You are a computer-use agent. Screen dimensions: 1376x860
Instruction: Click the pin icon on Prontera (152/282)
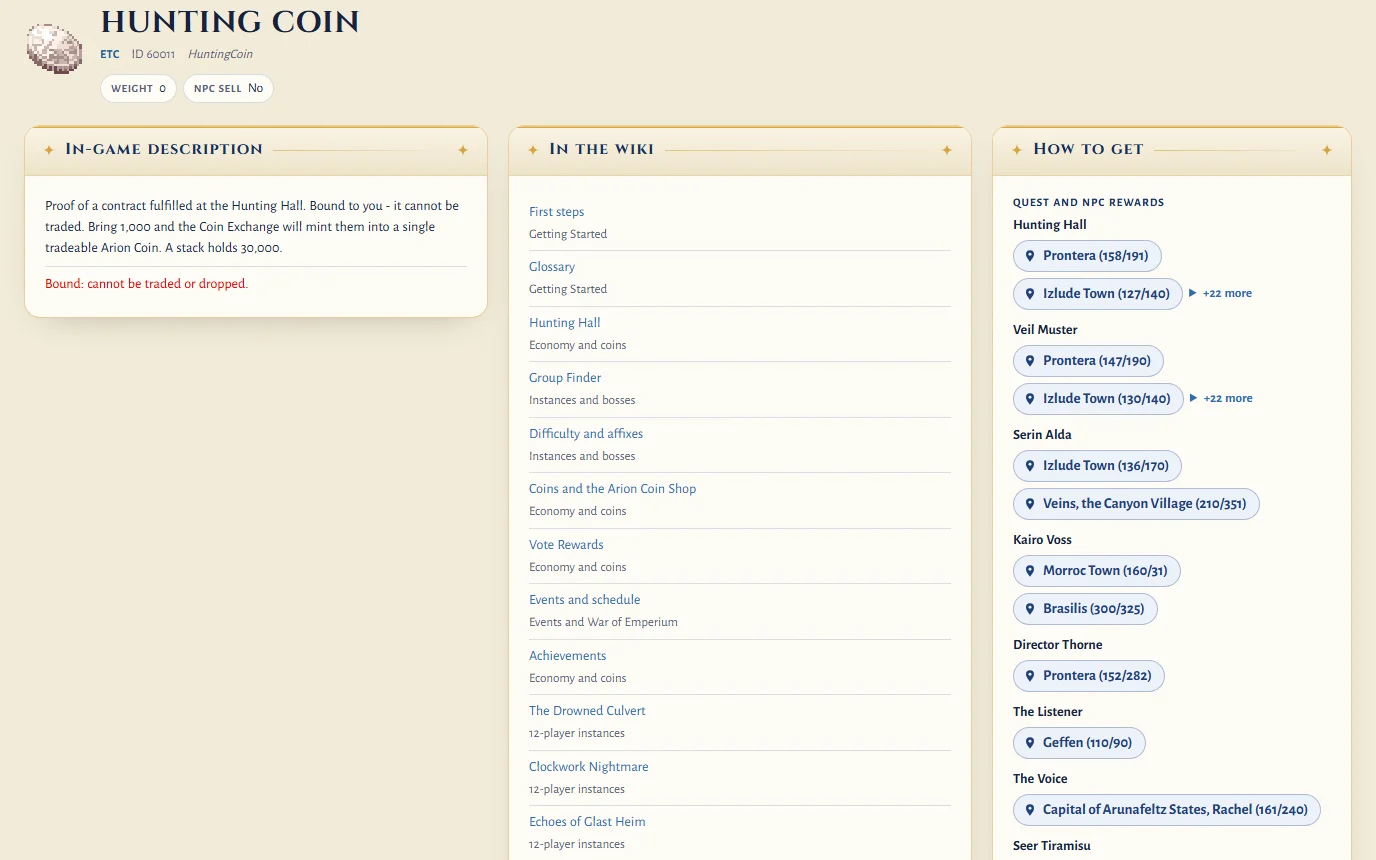point(1030,676)
